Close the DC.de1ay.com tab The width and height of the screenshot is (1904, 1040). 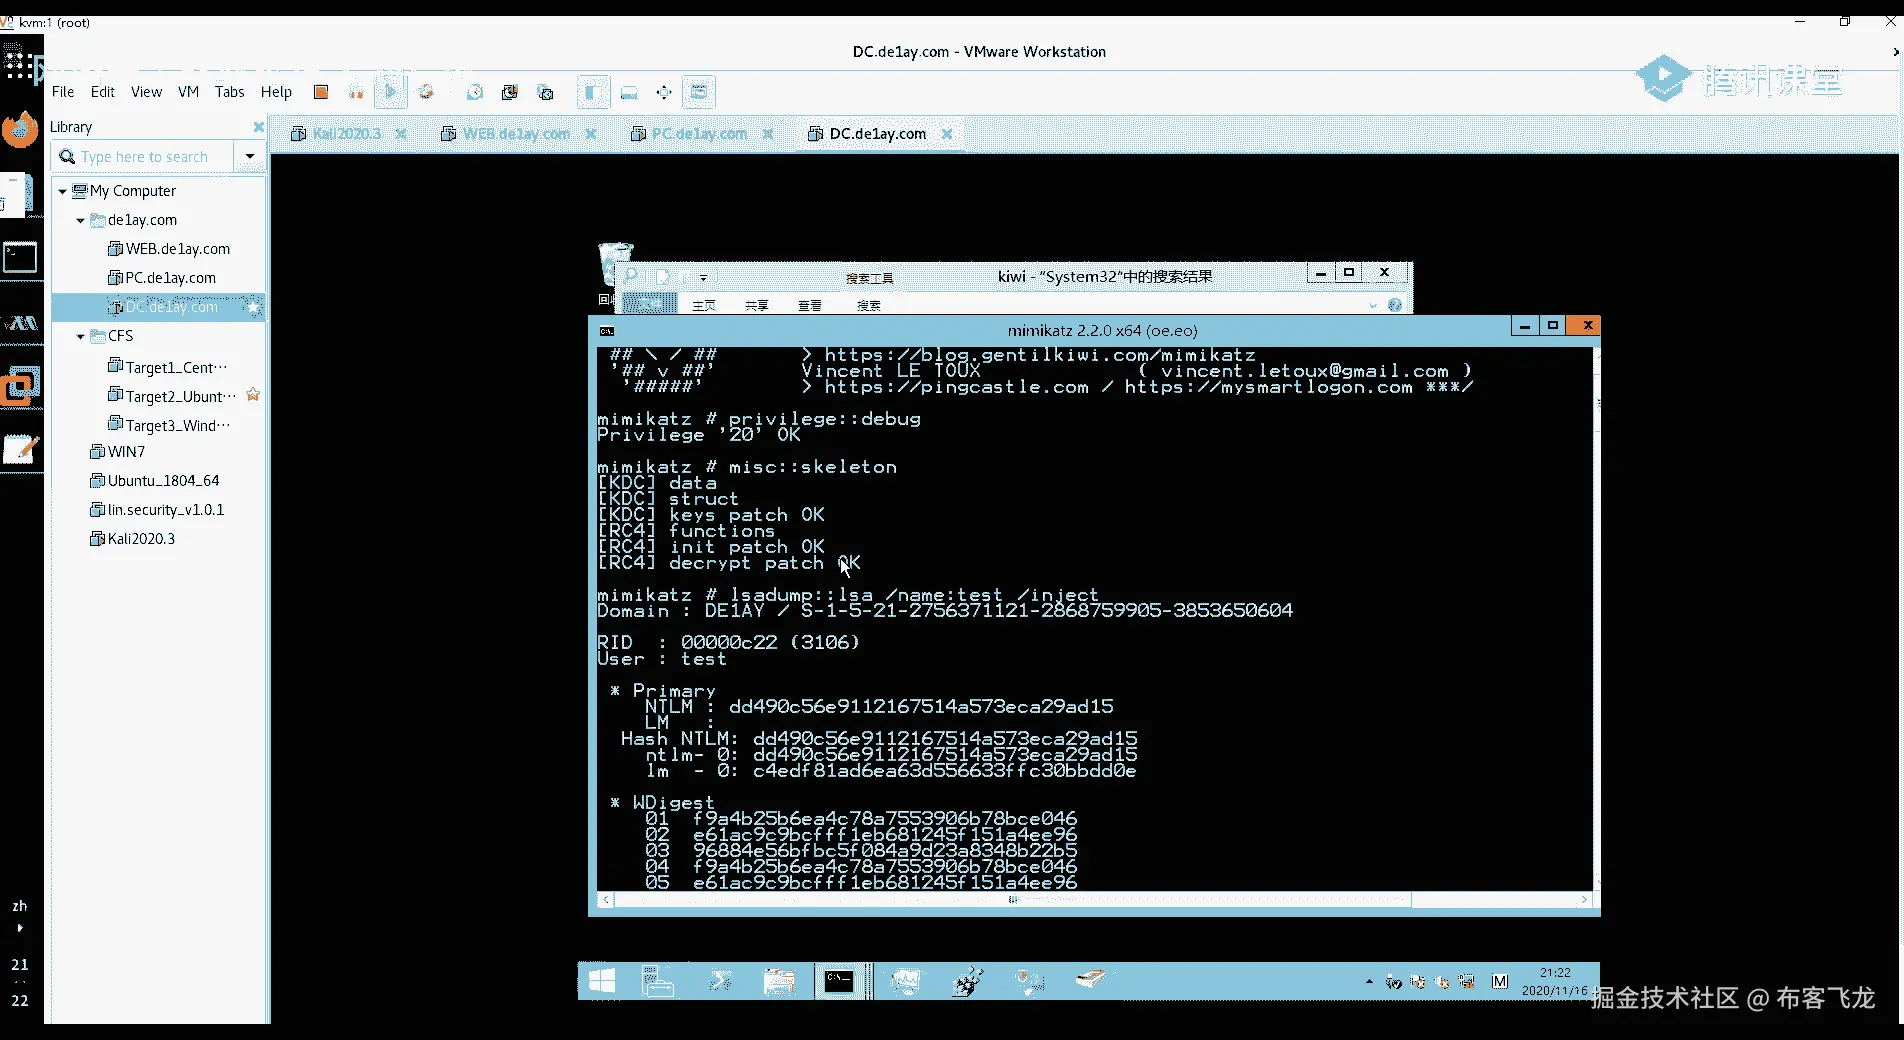coord(947,134)
